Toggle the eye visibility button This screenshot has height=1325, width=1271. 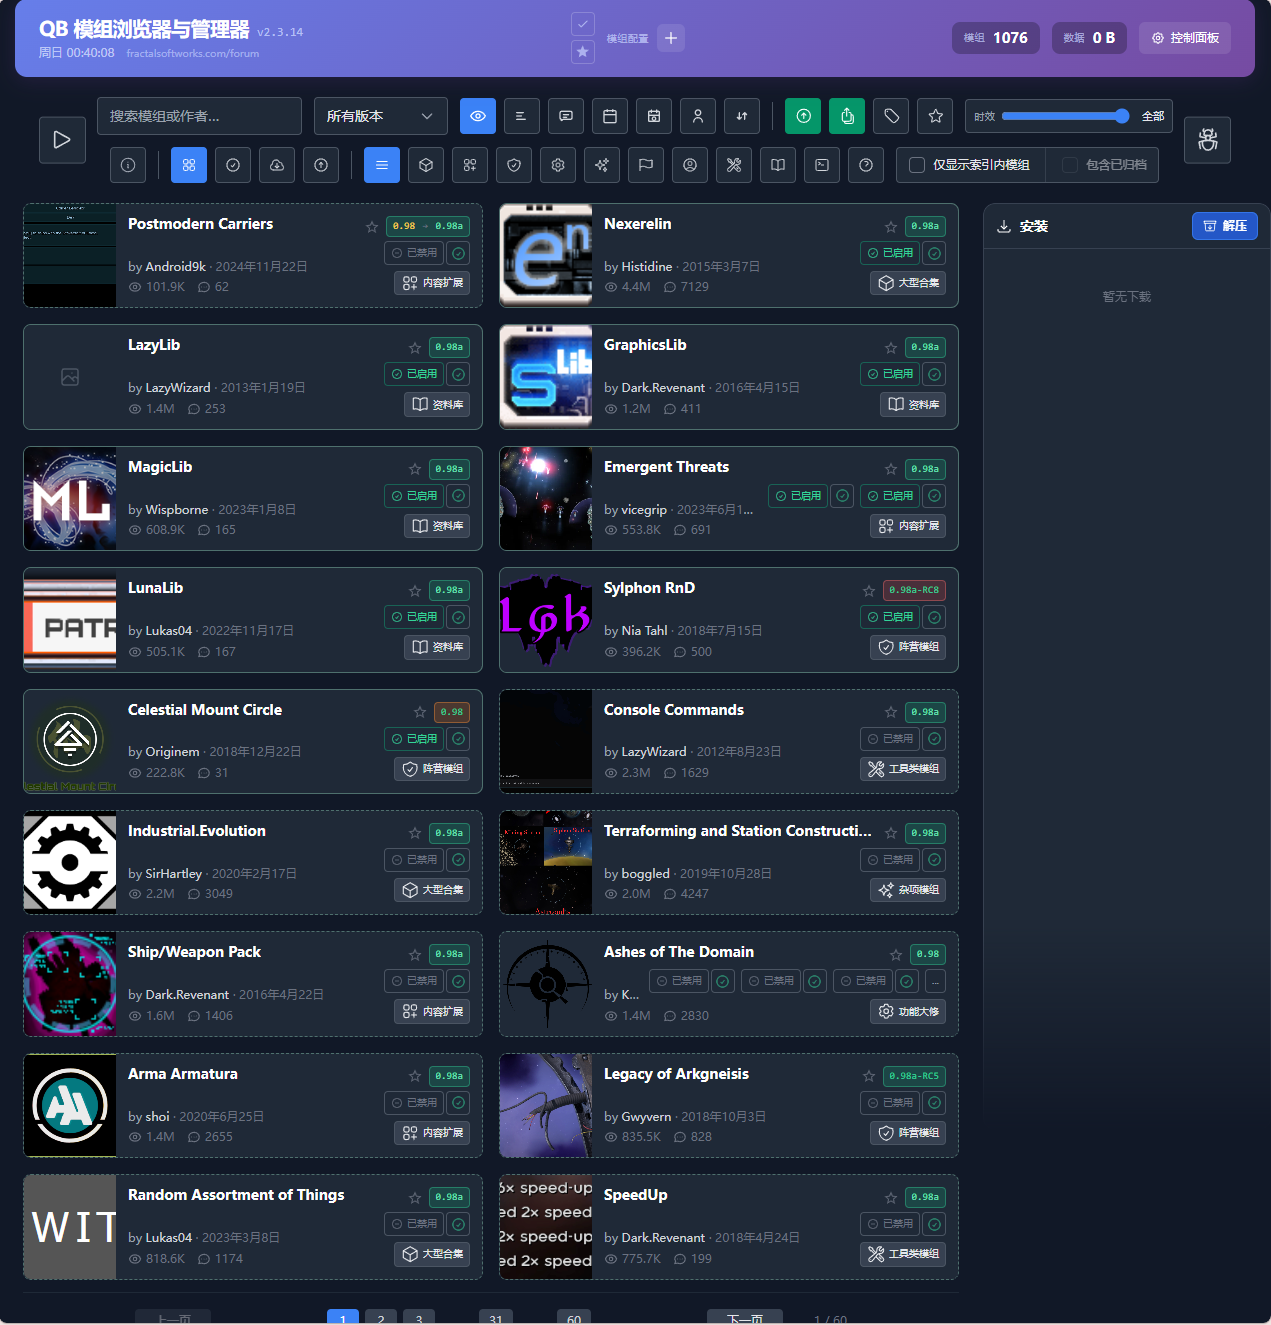pos(478,116)
